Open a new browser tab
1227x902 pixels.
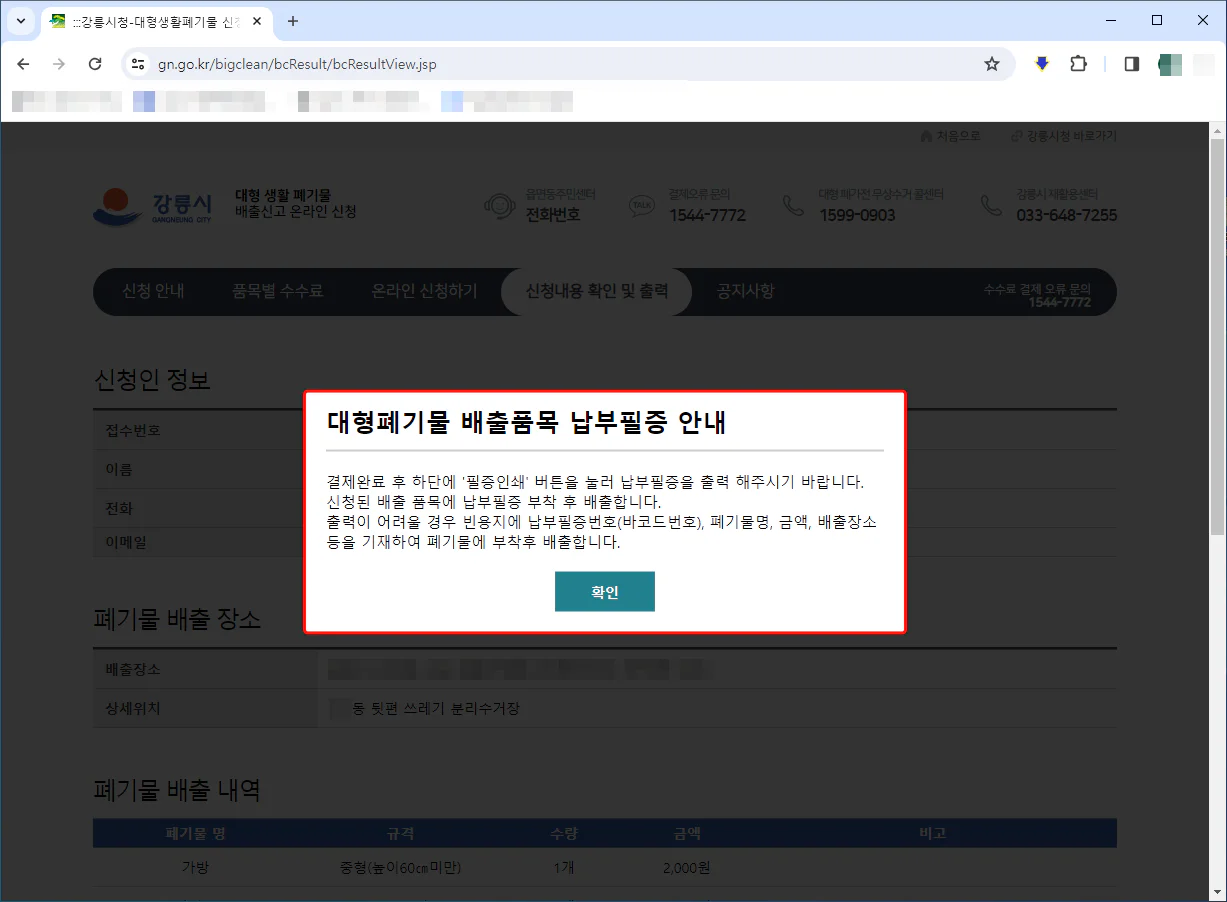[x=293, y=21]
